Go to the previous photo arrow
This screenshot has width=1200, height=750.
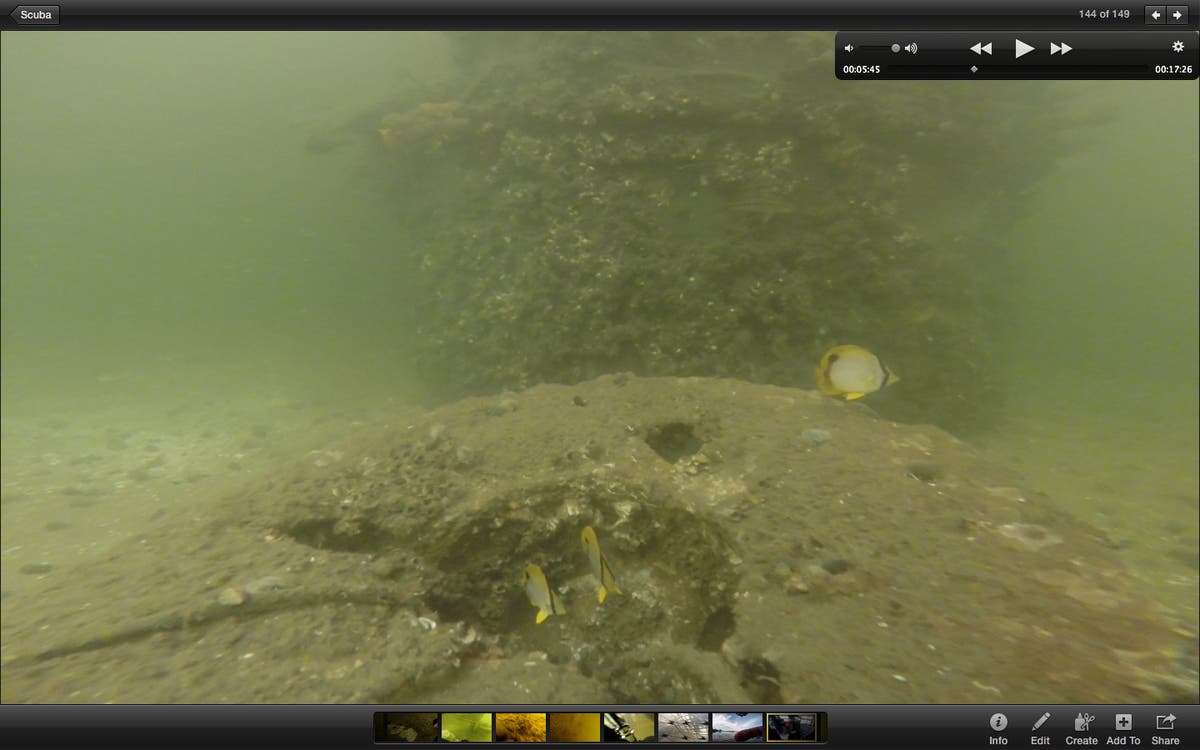[1156, 15]
